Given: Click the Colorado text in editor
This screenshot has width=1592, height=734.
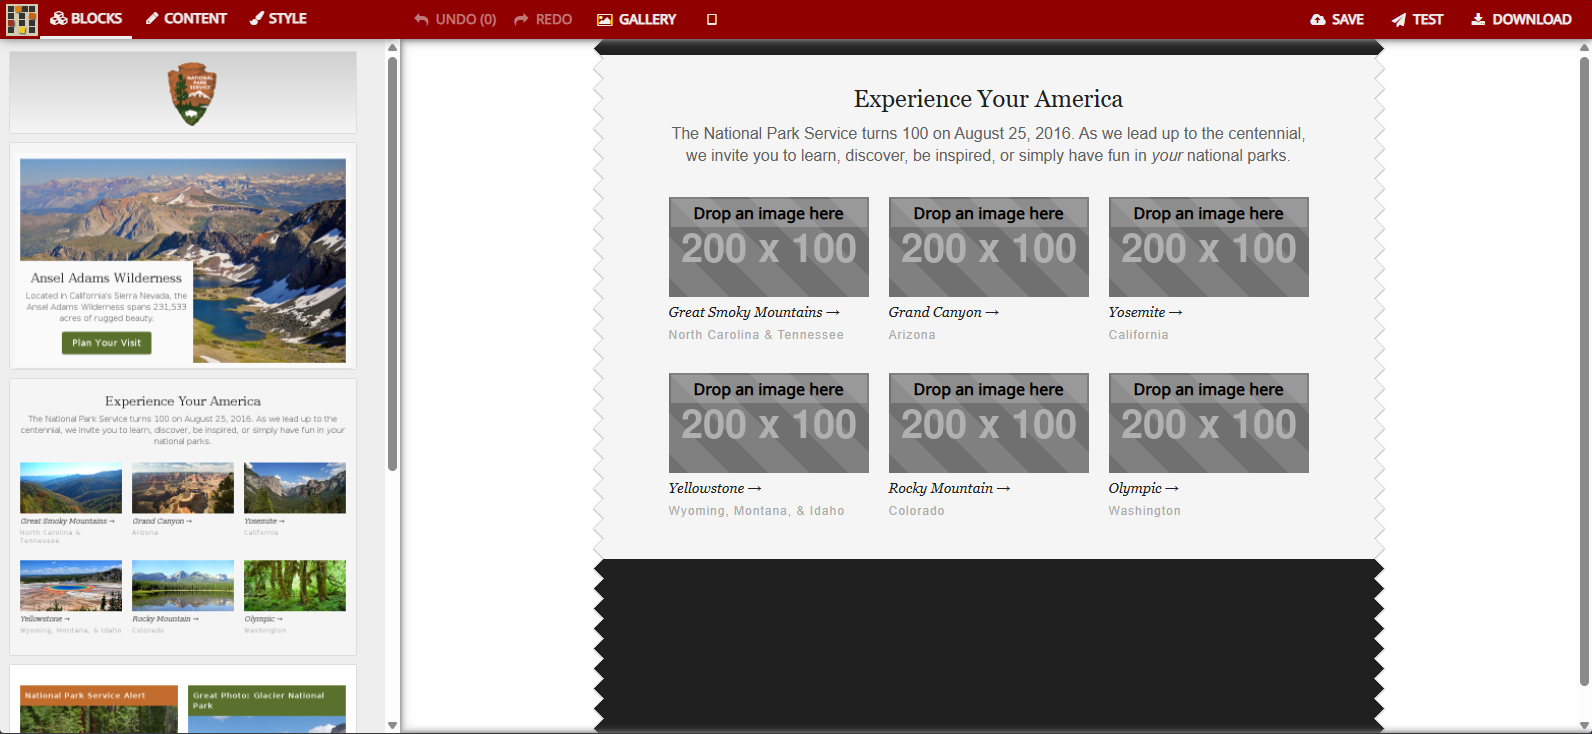Looking at the screenshot, I should pos(916,511).
